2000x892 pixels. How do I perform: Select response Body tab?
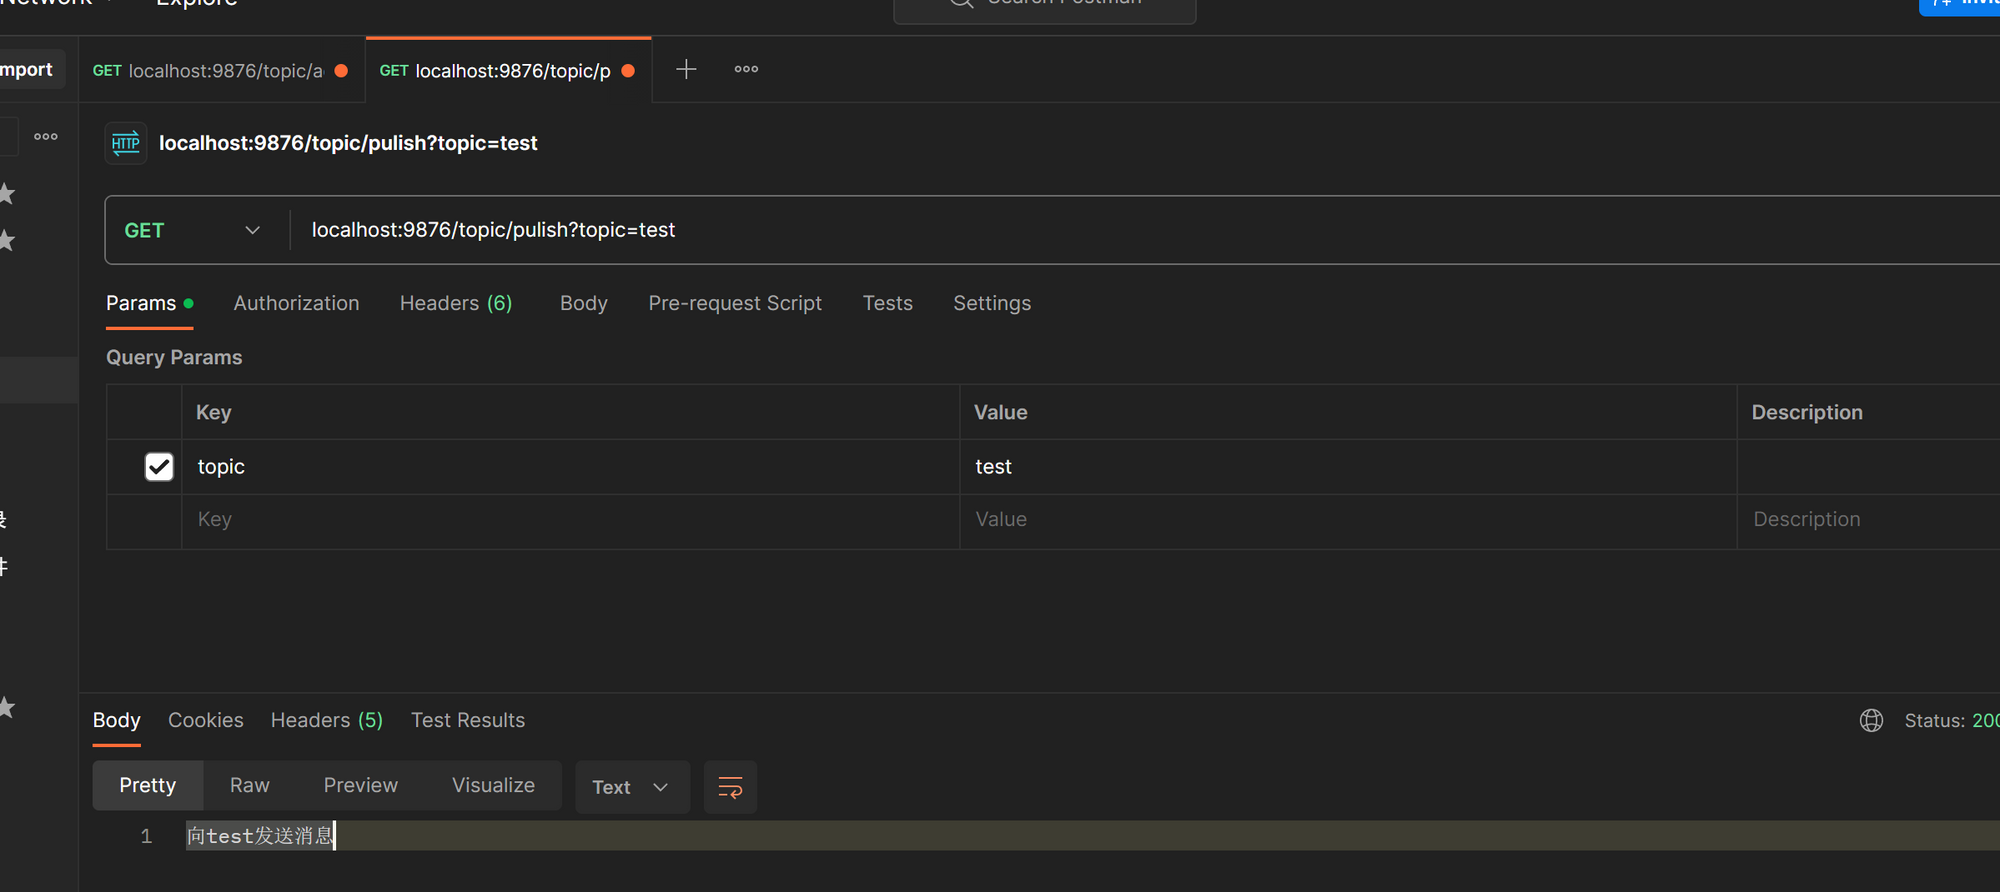tap(117, 720)
